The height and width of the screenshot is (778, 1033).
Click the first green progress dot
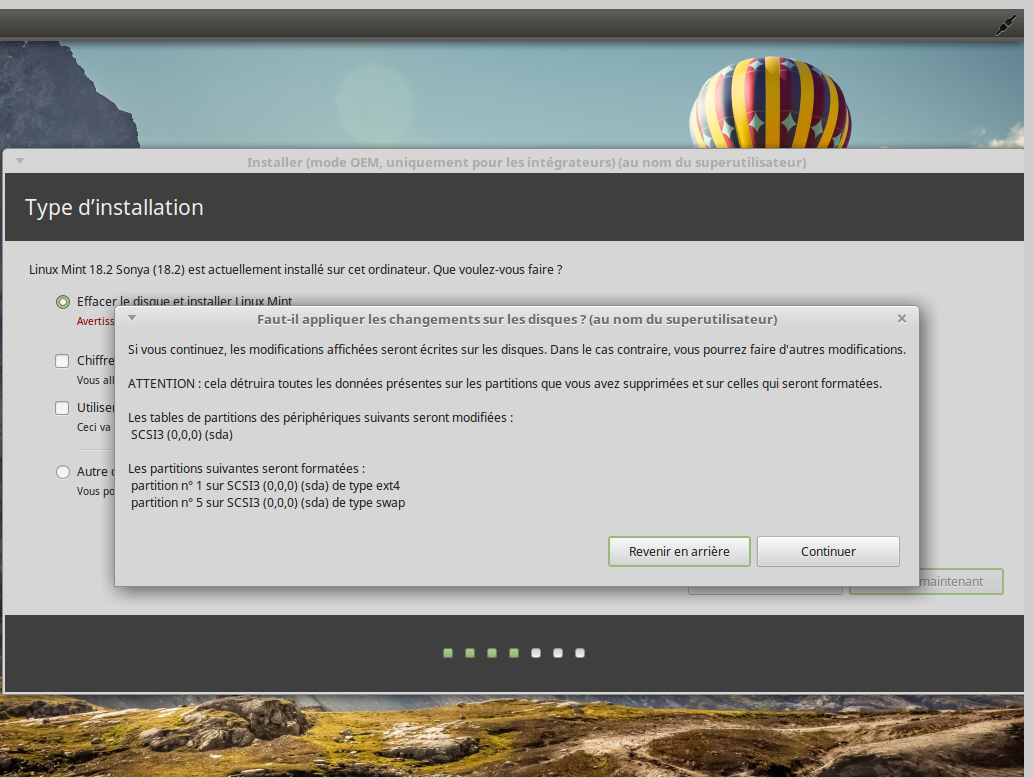(x=448, y=653)
